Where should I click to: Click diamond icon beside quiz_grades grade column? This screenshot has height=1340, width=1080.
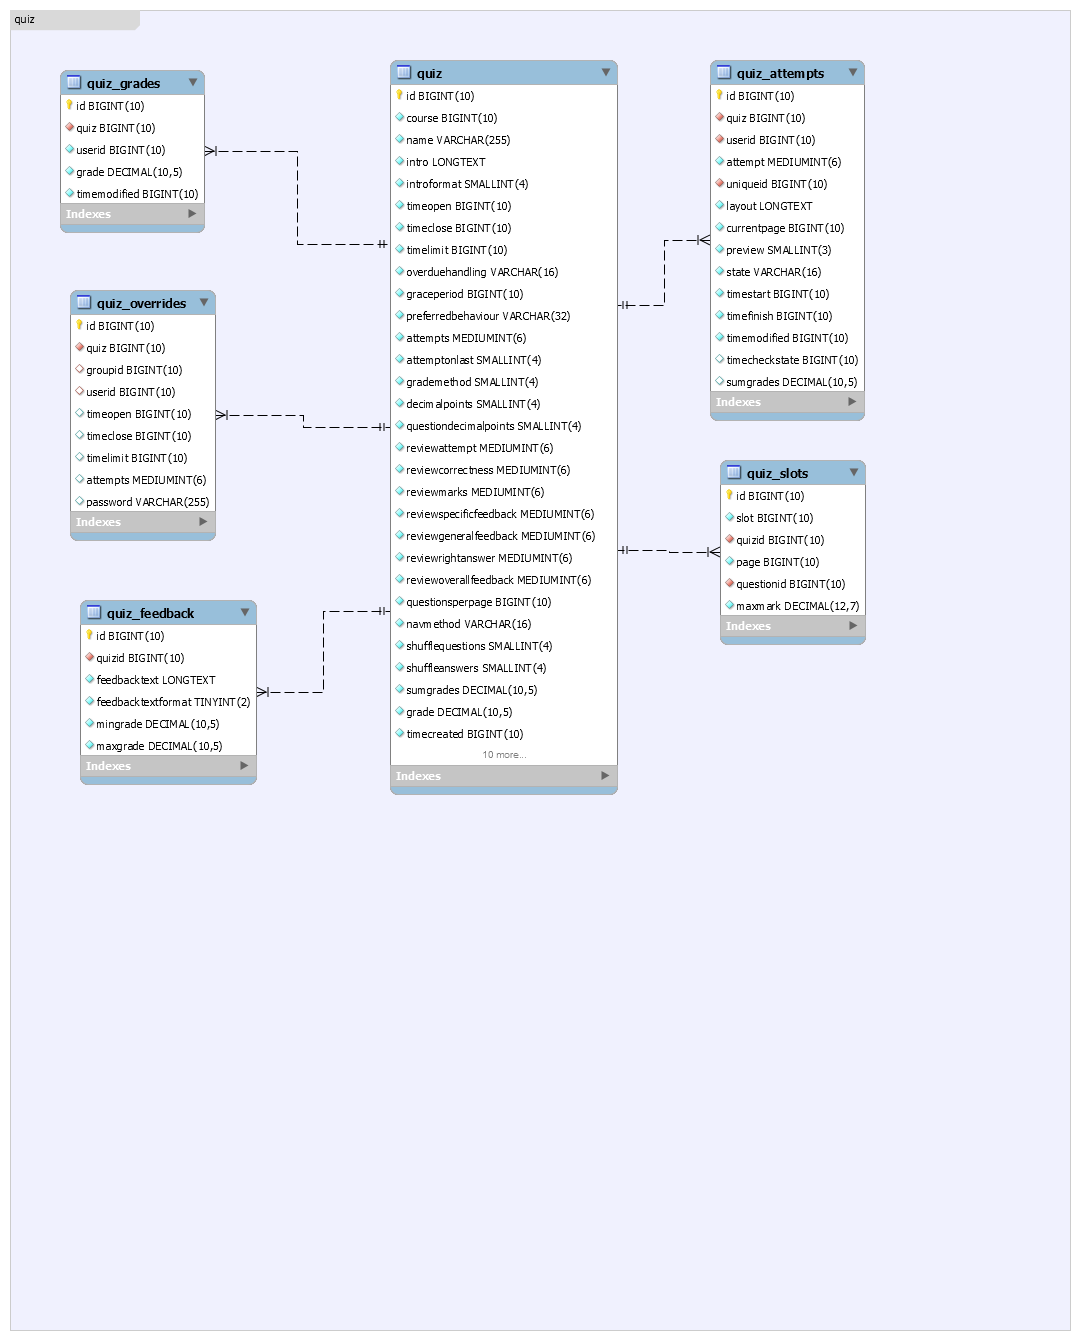tap(70, 171)
